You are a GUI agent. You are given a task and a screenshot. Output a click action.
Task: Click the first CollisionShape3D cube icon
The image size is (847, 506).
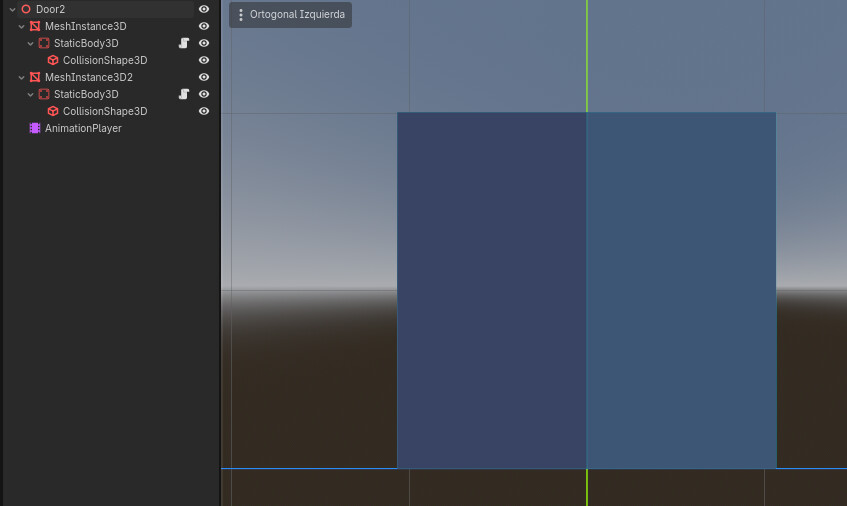53,60
